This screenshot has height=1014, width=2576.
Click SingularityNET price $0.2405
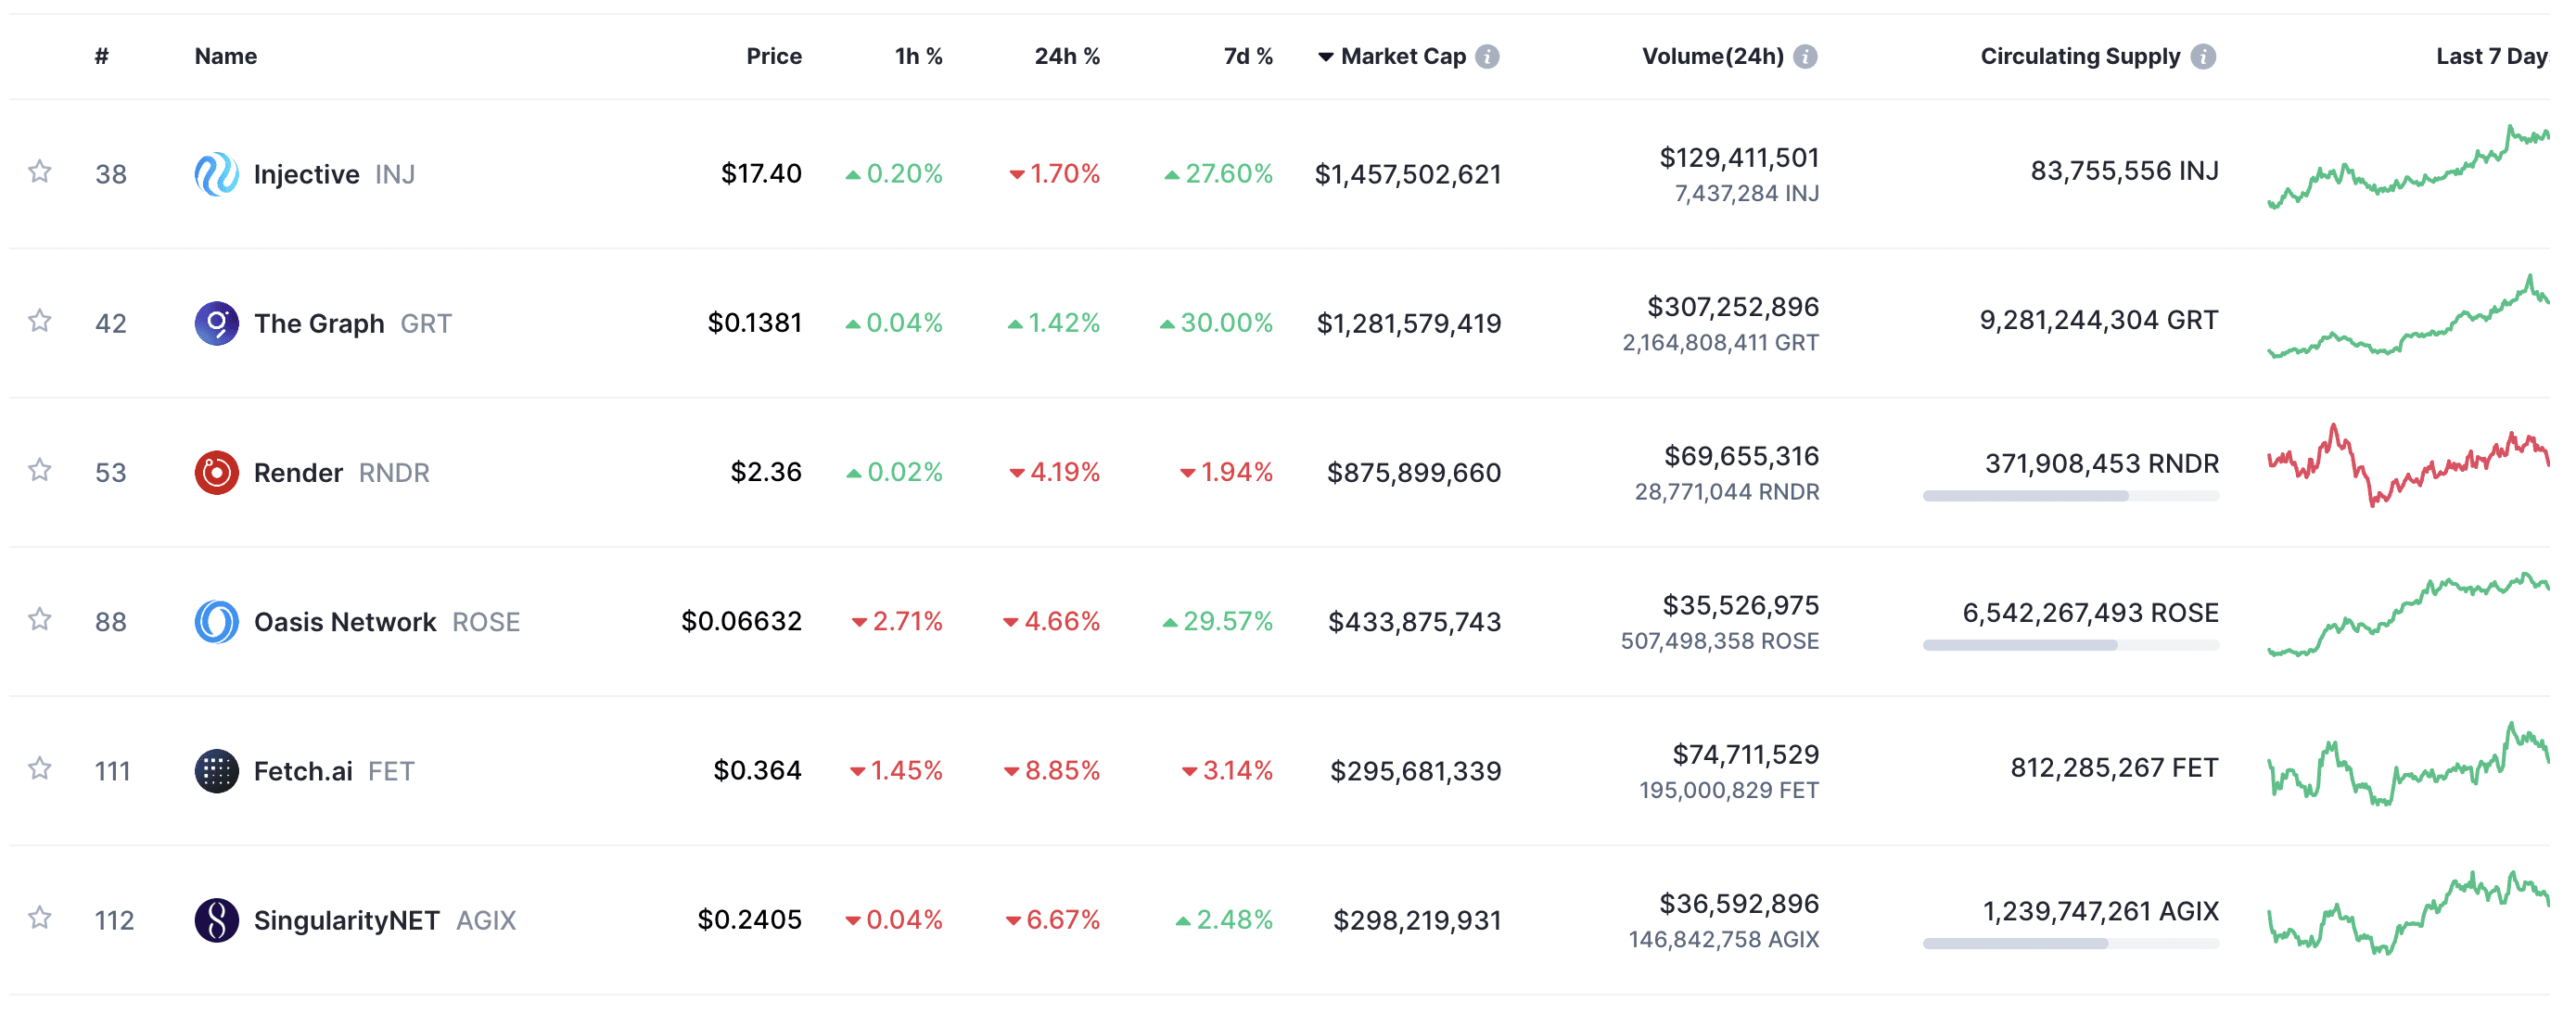click(x=749, y=919)
